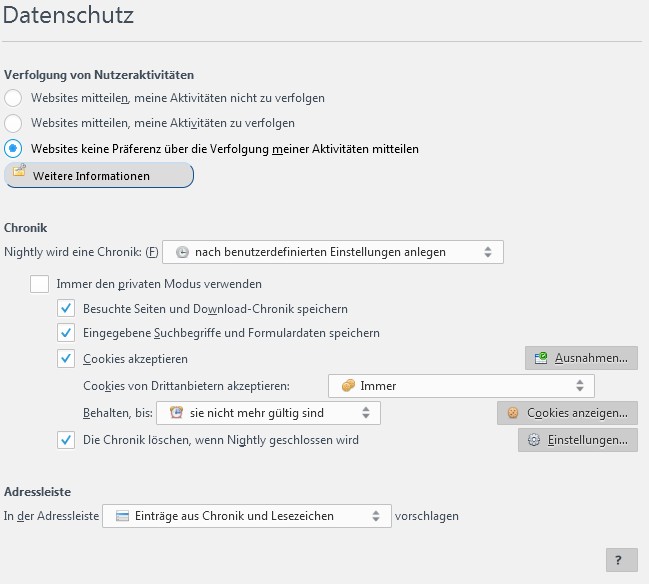Enable 'Immer den privaten Modus verwenden'
649x584 pixels.
pyautogui.click(x=39, y=284)
